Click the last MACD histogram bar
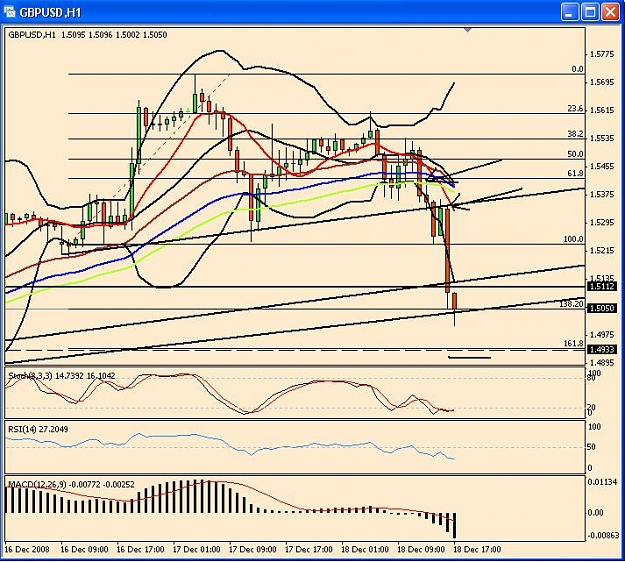 click(454, 525)
